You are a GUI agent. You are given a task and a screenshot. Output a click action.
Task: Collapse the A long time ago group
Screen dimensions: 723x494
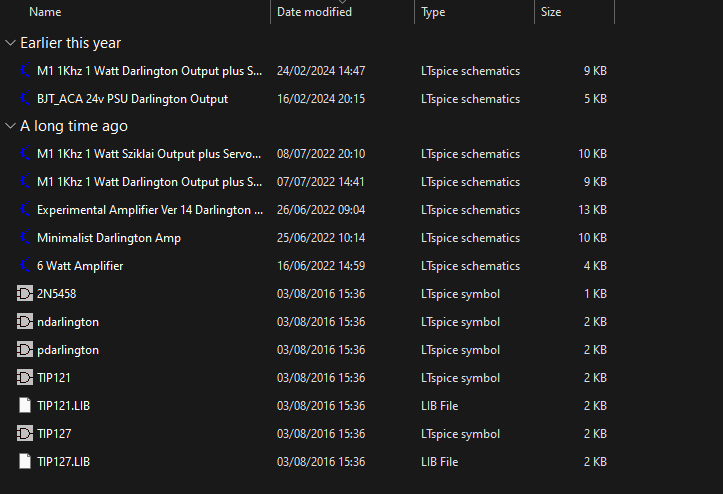[10, 125]
